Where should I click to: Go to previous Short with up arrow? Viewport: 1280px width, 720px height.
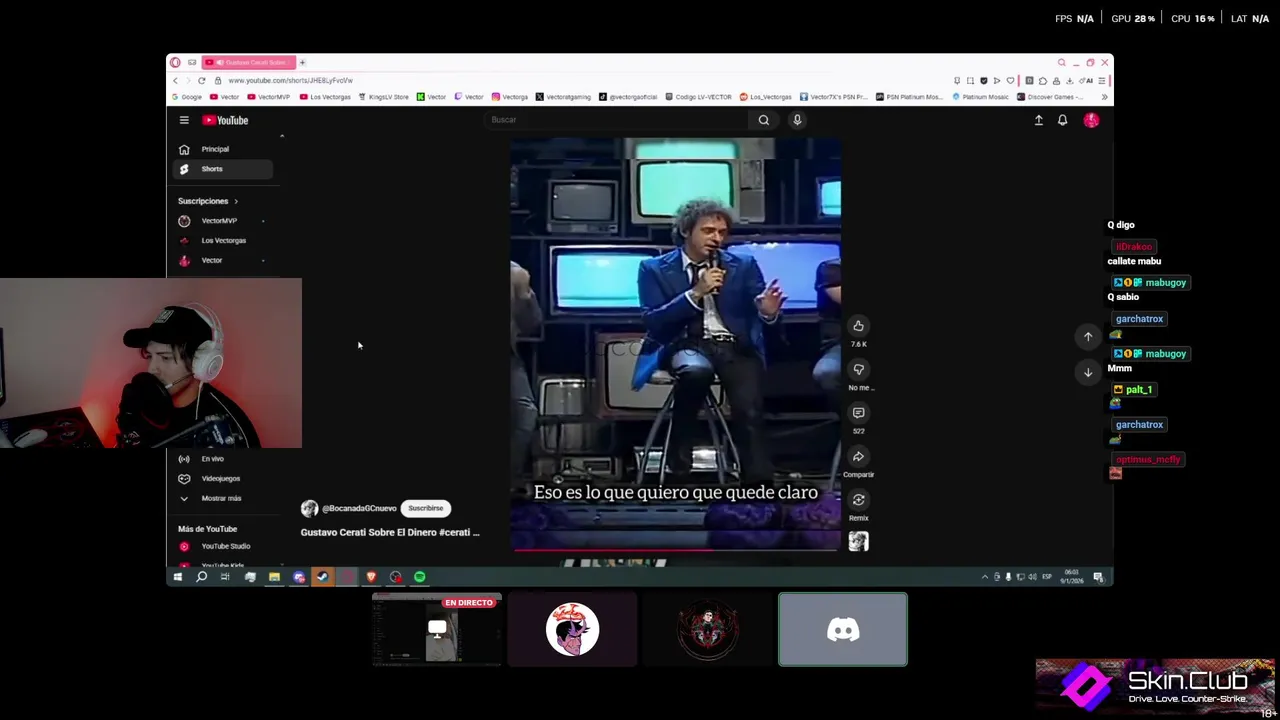click(x=1088, y=337)
